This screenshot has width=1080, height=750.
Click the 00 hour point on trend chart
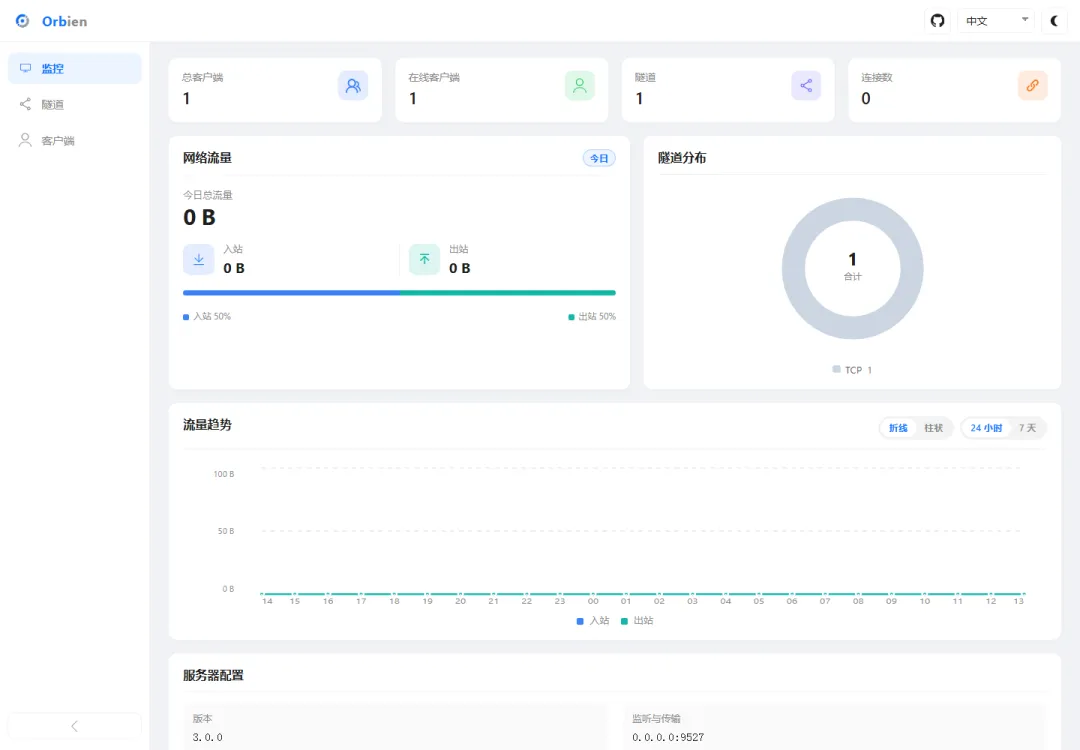click(x=593, y=594)
